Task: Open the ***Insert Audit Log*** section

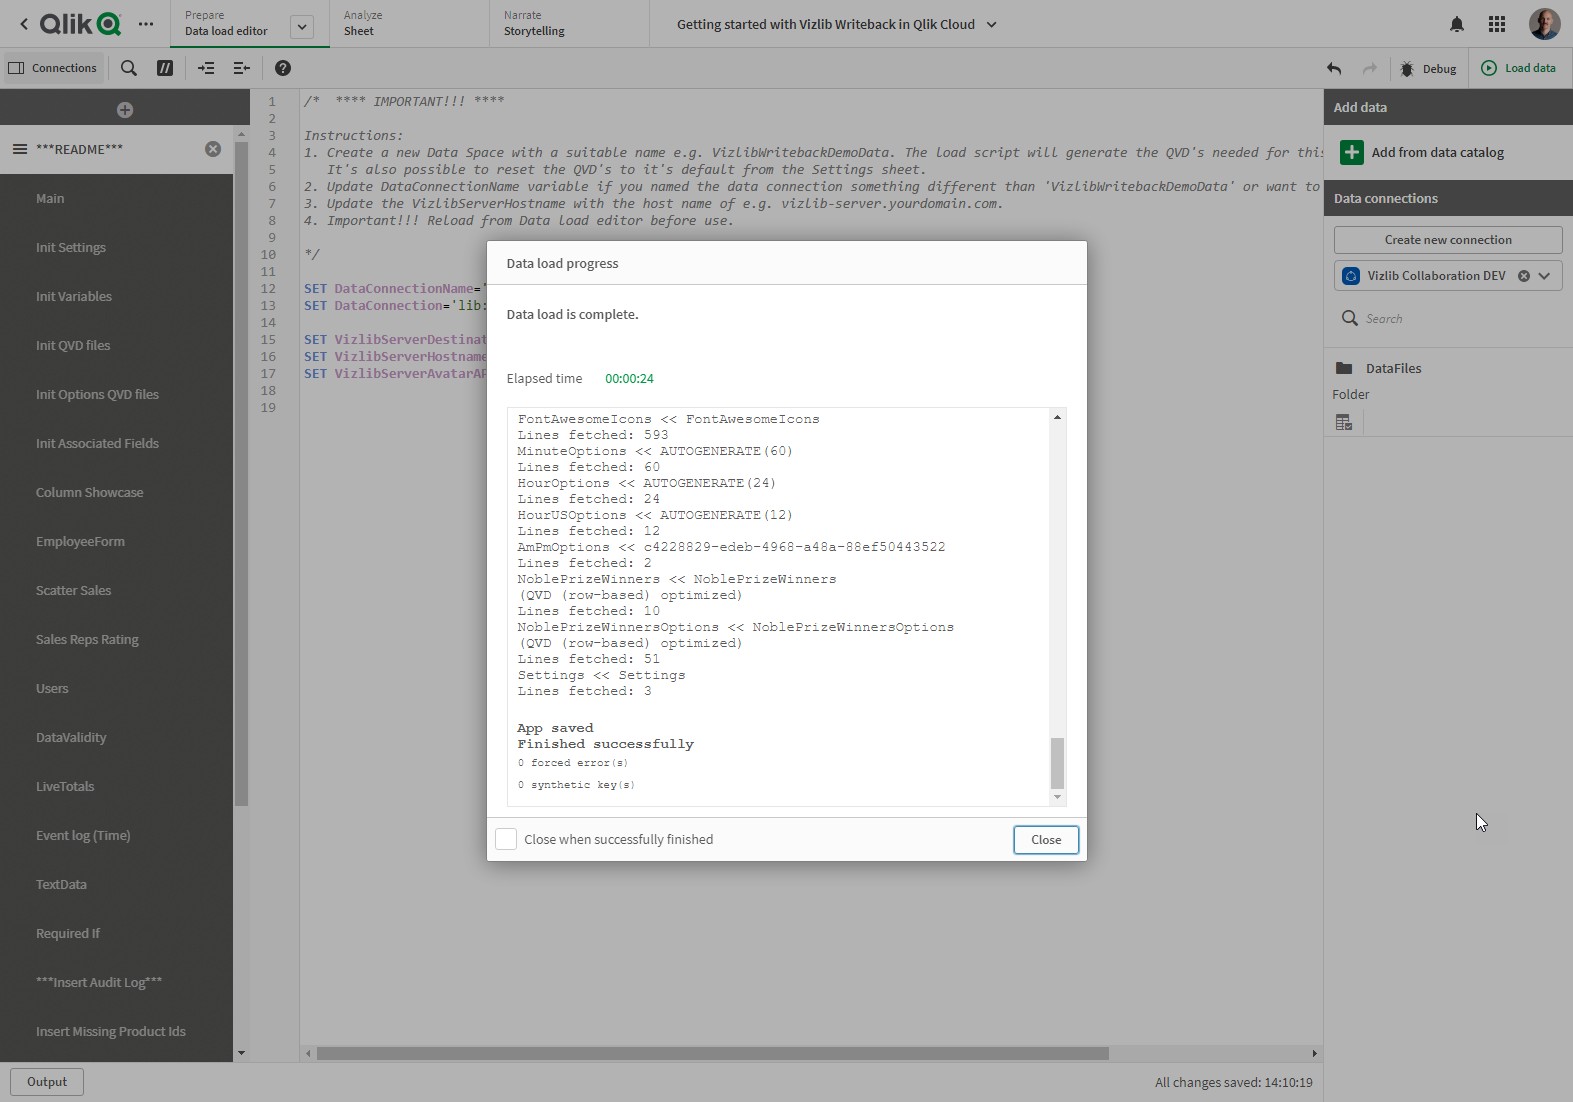Action: pos(116,982)
